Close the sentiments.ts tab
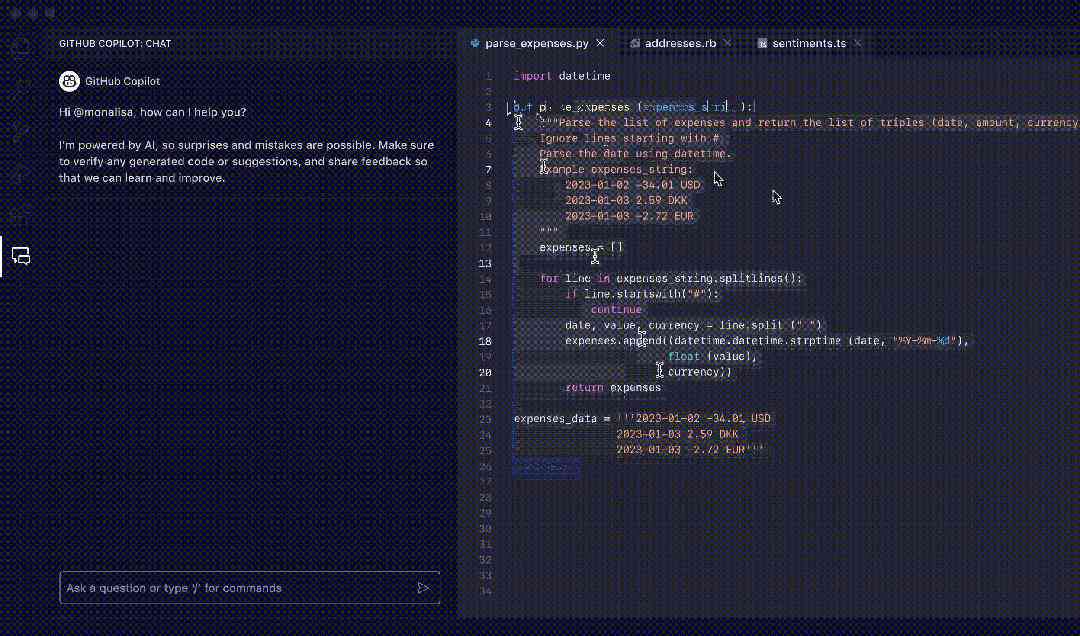1080x636 pixels. tap(858, 43)
